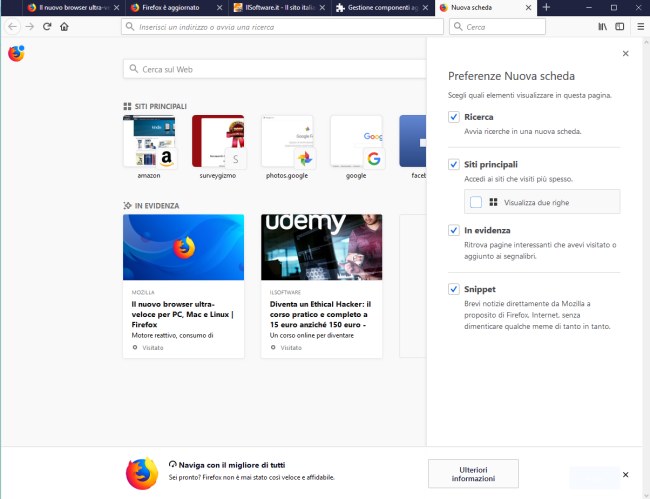Close the Nuova scheda tab
650x499 pixels.
(x=528, y=7)
